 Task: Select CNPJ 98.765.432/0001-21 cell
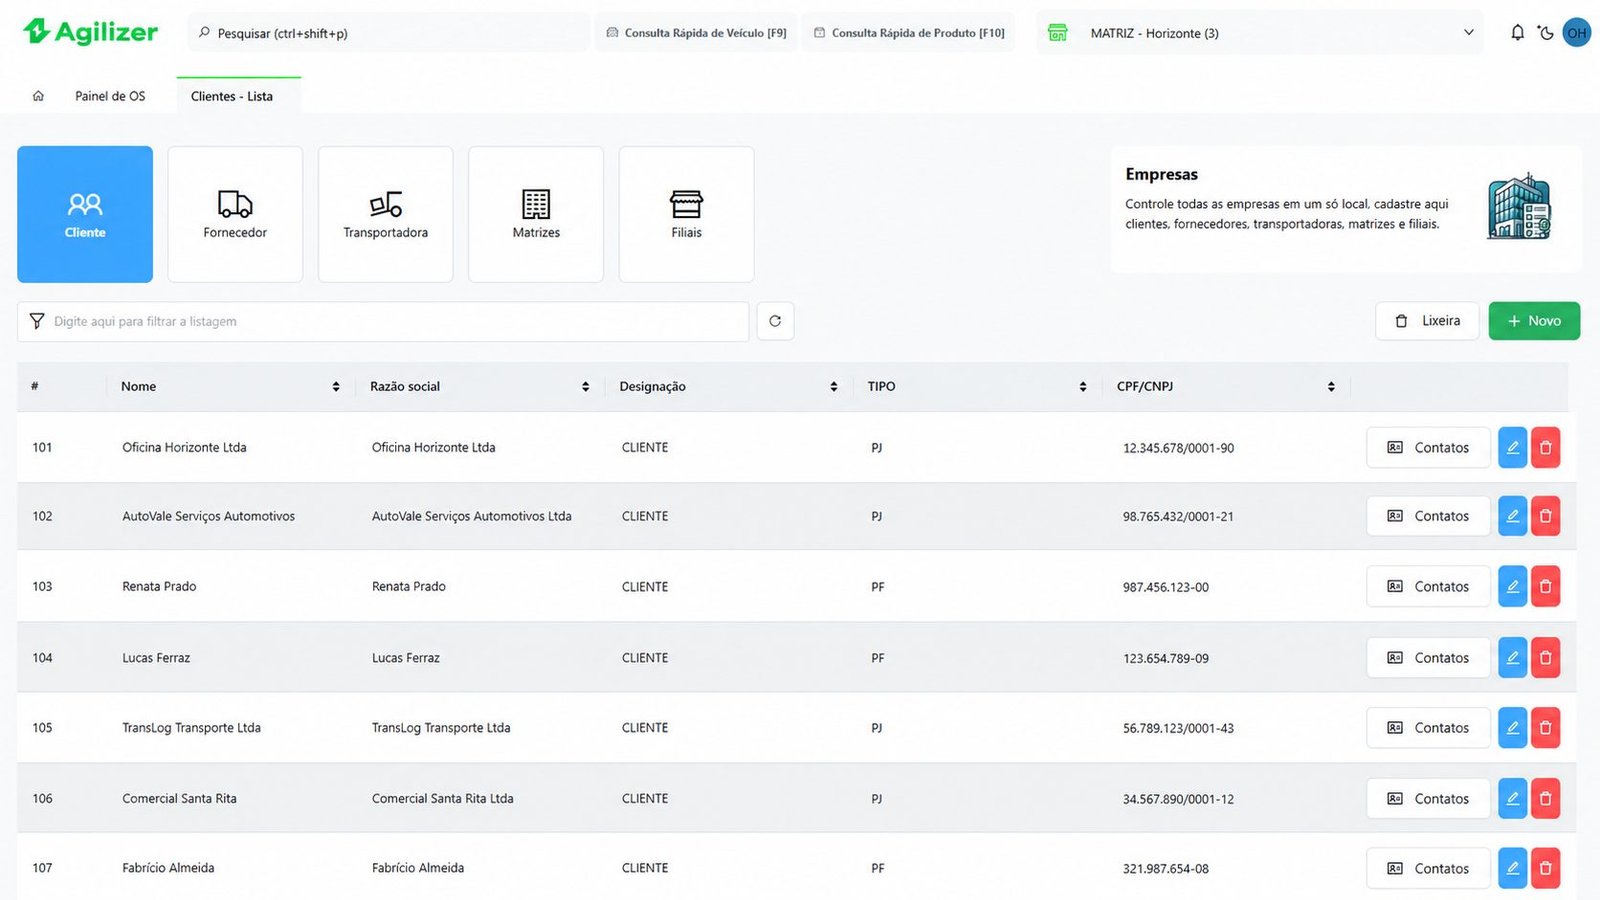1178,517
